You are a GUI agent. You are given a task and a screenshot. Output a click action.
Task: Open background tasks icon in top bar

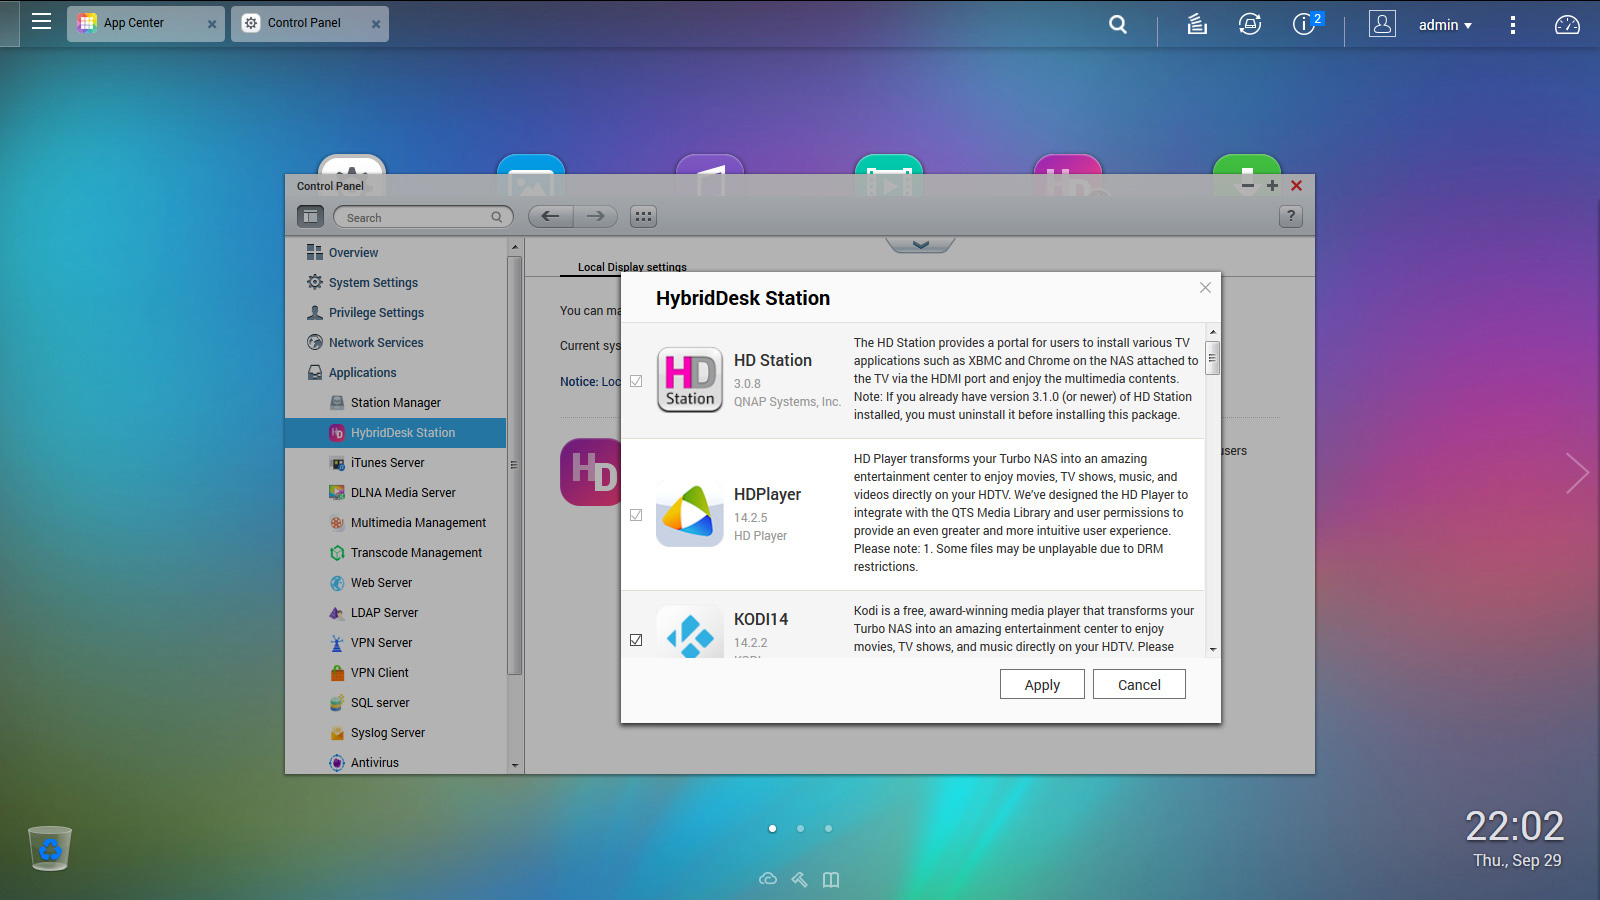click(x=1197, y=24)
